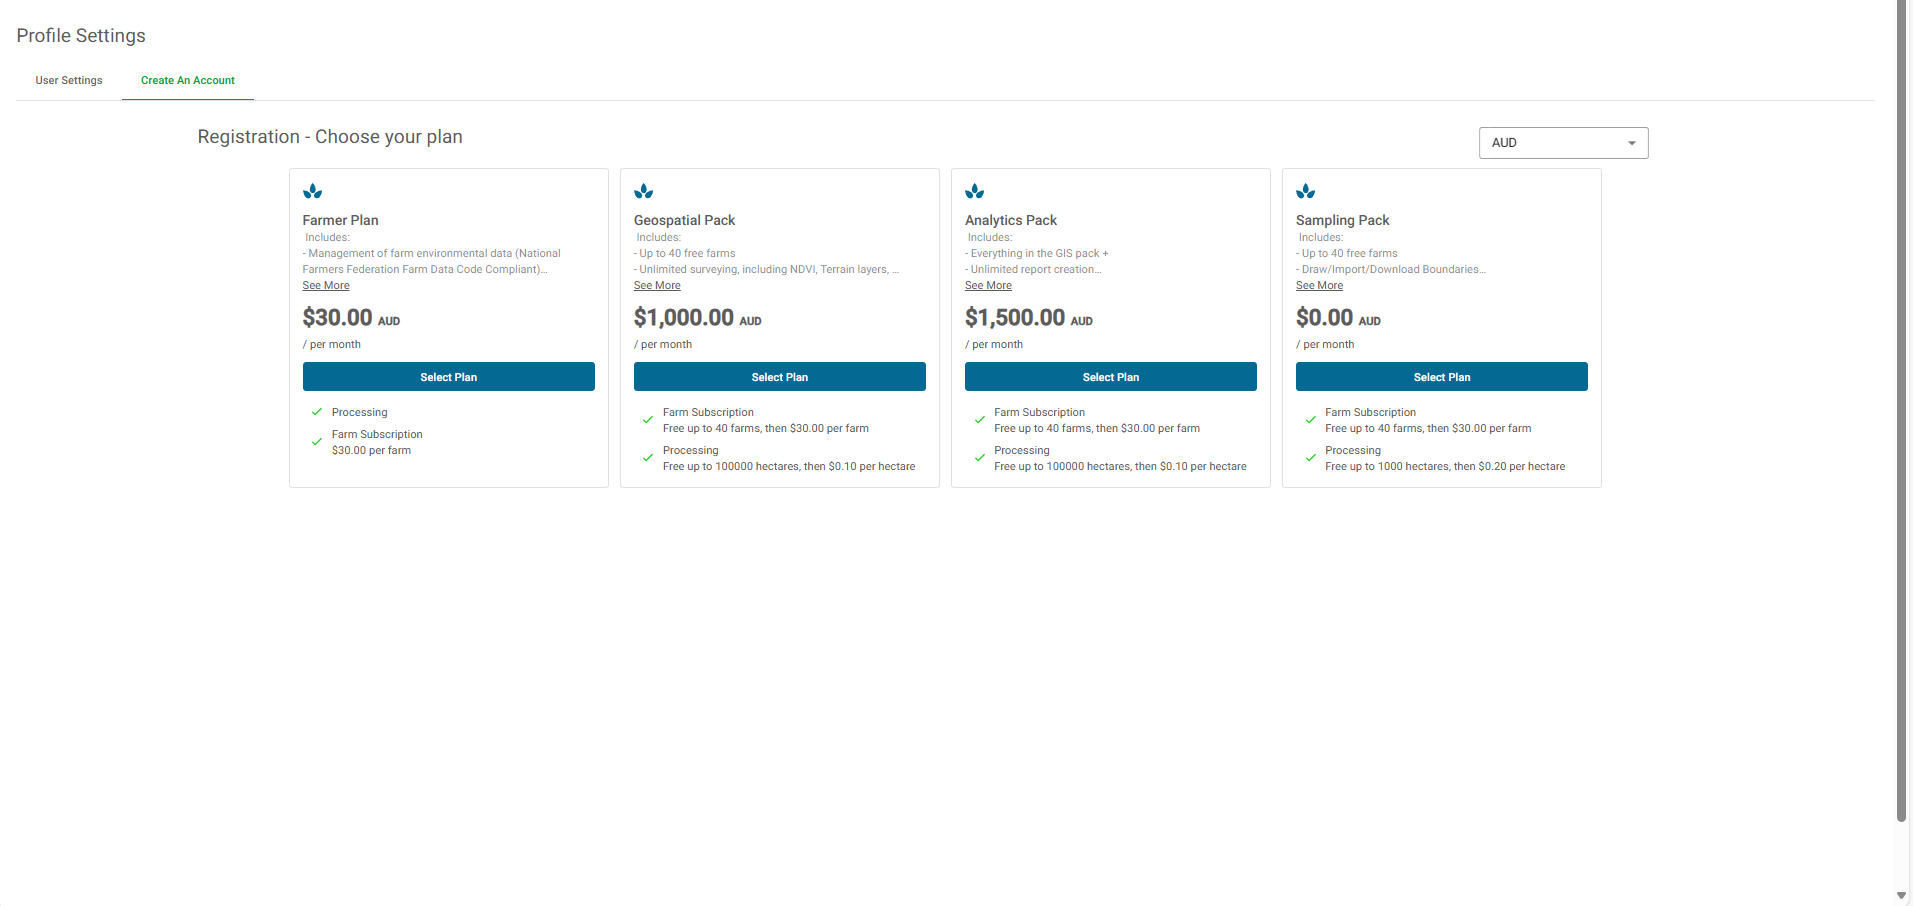The height and width of the screenshot is (906, 1913).
Task: Select Plan for the Farmer Plan
Action: [x=449, y=377]
